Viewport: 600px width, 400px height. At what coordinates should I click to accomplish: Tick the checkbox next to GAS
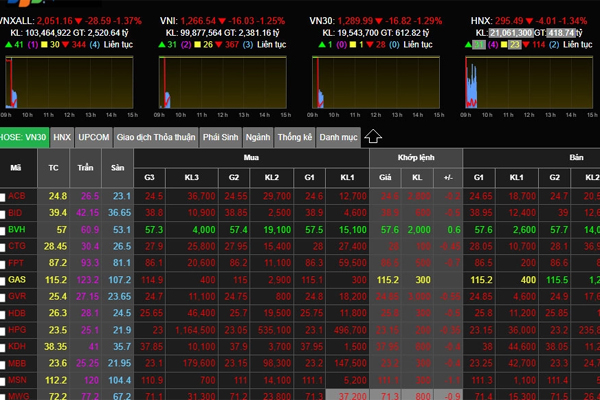[4, 280]
